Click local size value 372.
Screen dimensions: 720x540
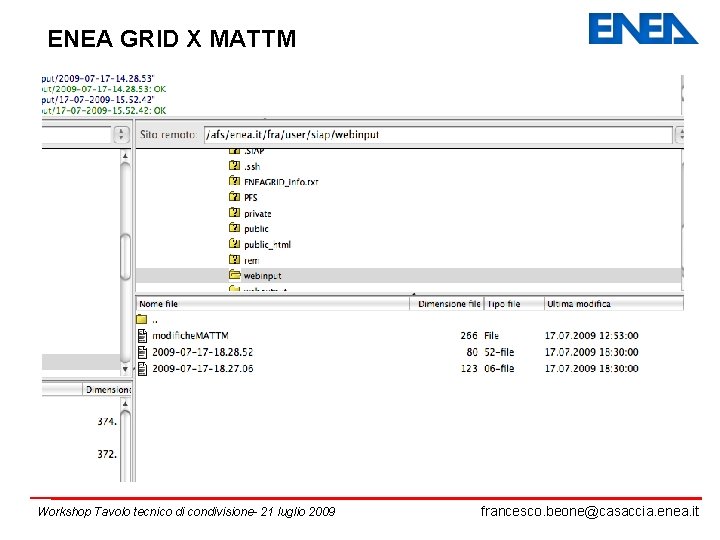click(107, 454)
